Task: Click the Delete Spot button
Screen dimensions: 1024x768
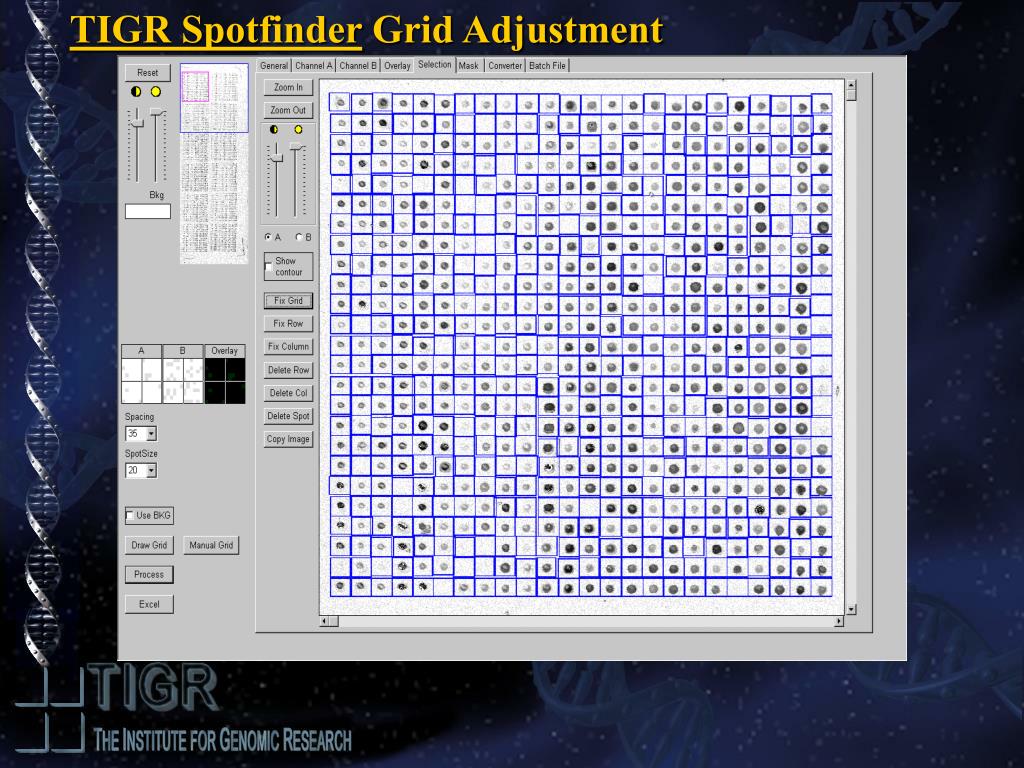Action: coord(289,416)
